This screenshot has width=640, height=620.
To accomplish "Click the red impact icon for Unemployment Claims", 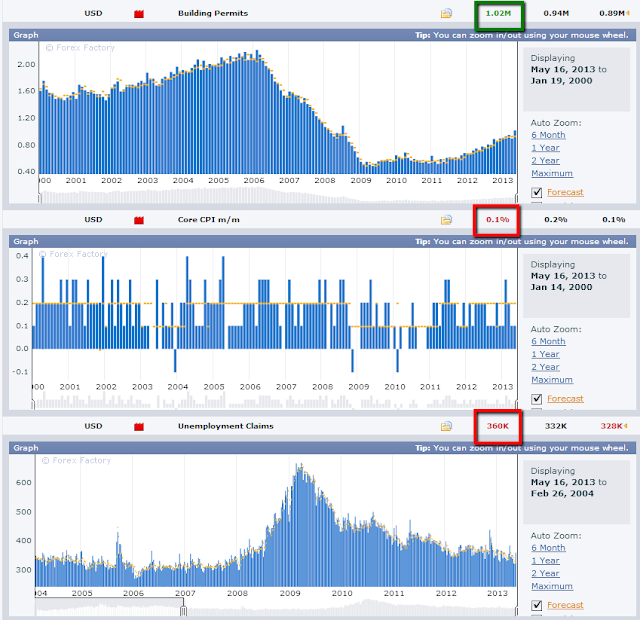I will pyautogui.click(x=139, y=427).
